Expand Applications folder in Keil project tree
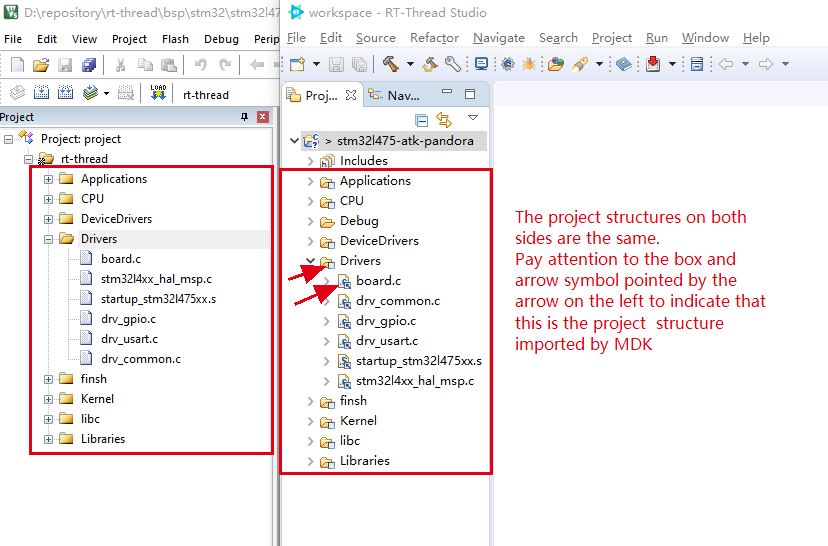Image resolution: width=828 pixels, height=546 pixels. (x=49, y=179)
